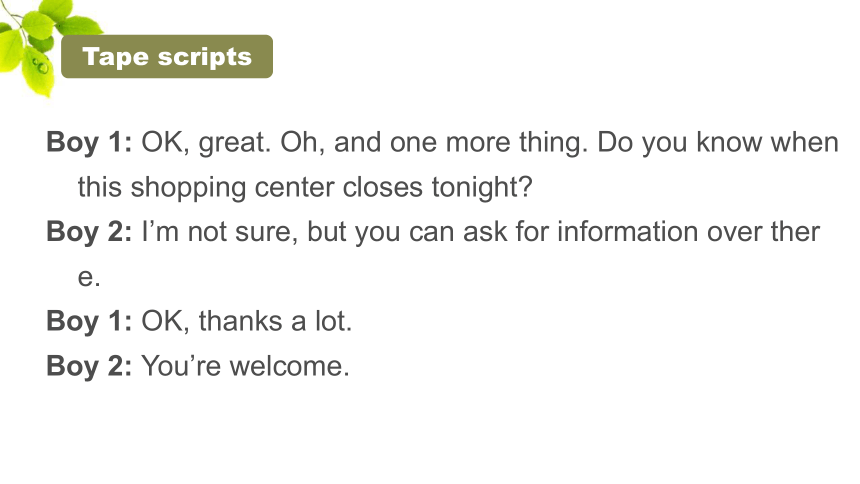The height and width of the screenshot is (484, 860).
Task: Click the words 'Do you know when'
Action: tap(718, 143)
